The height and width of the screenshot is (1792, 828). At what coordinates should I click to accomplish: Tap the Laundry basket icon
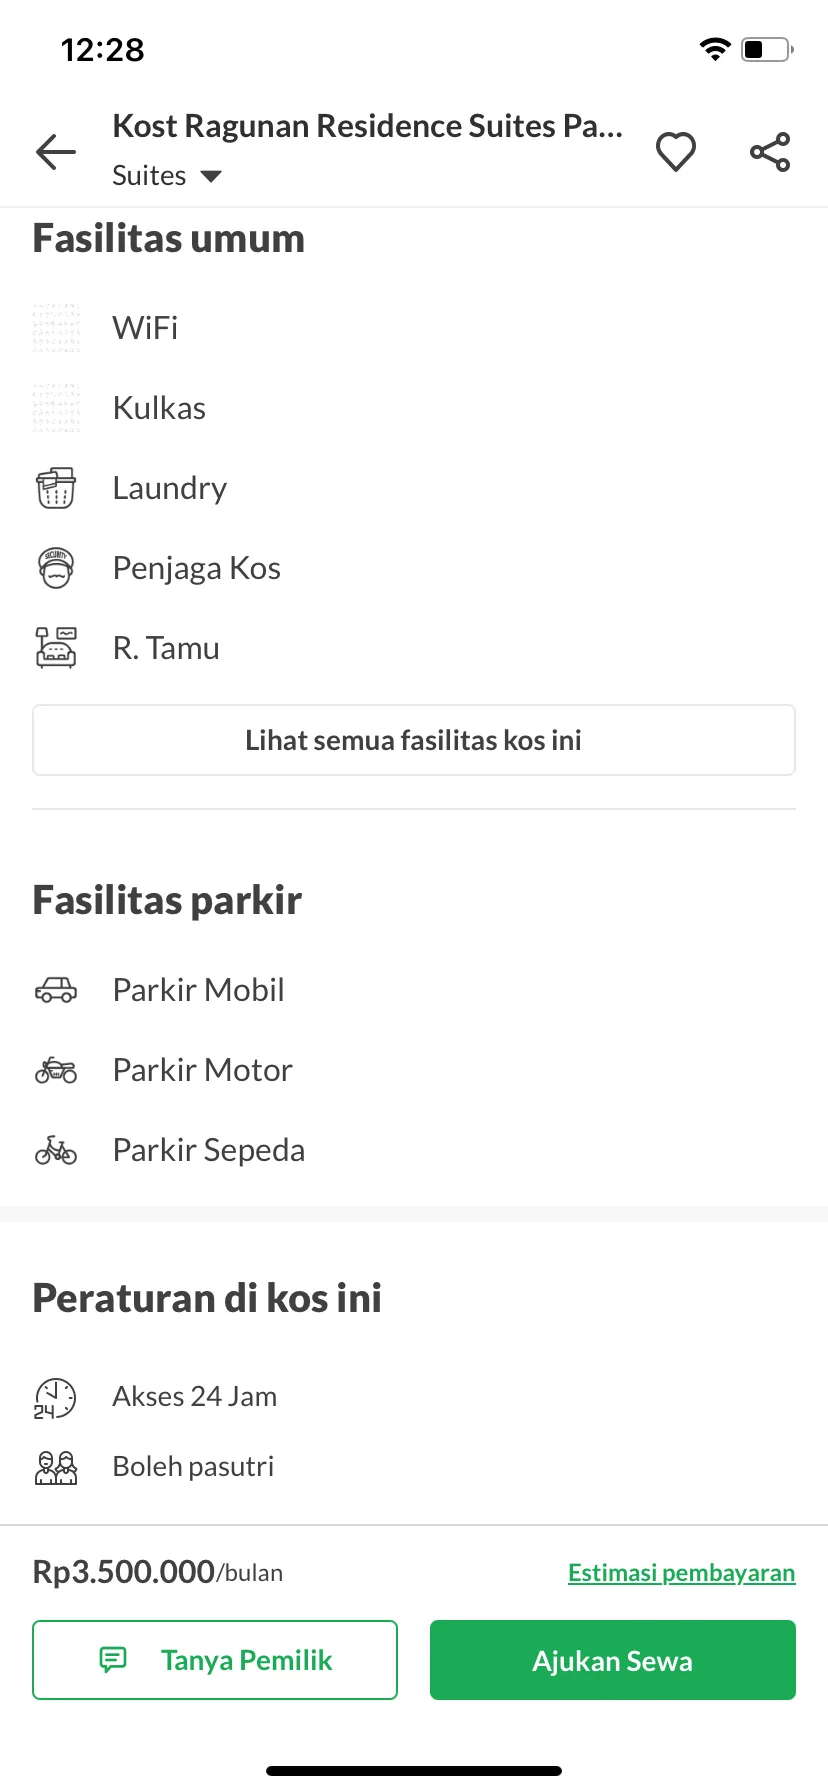56,488
